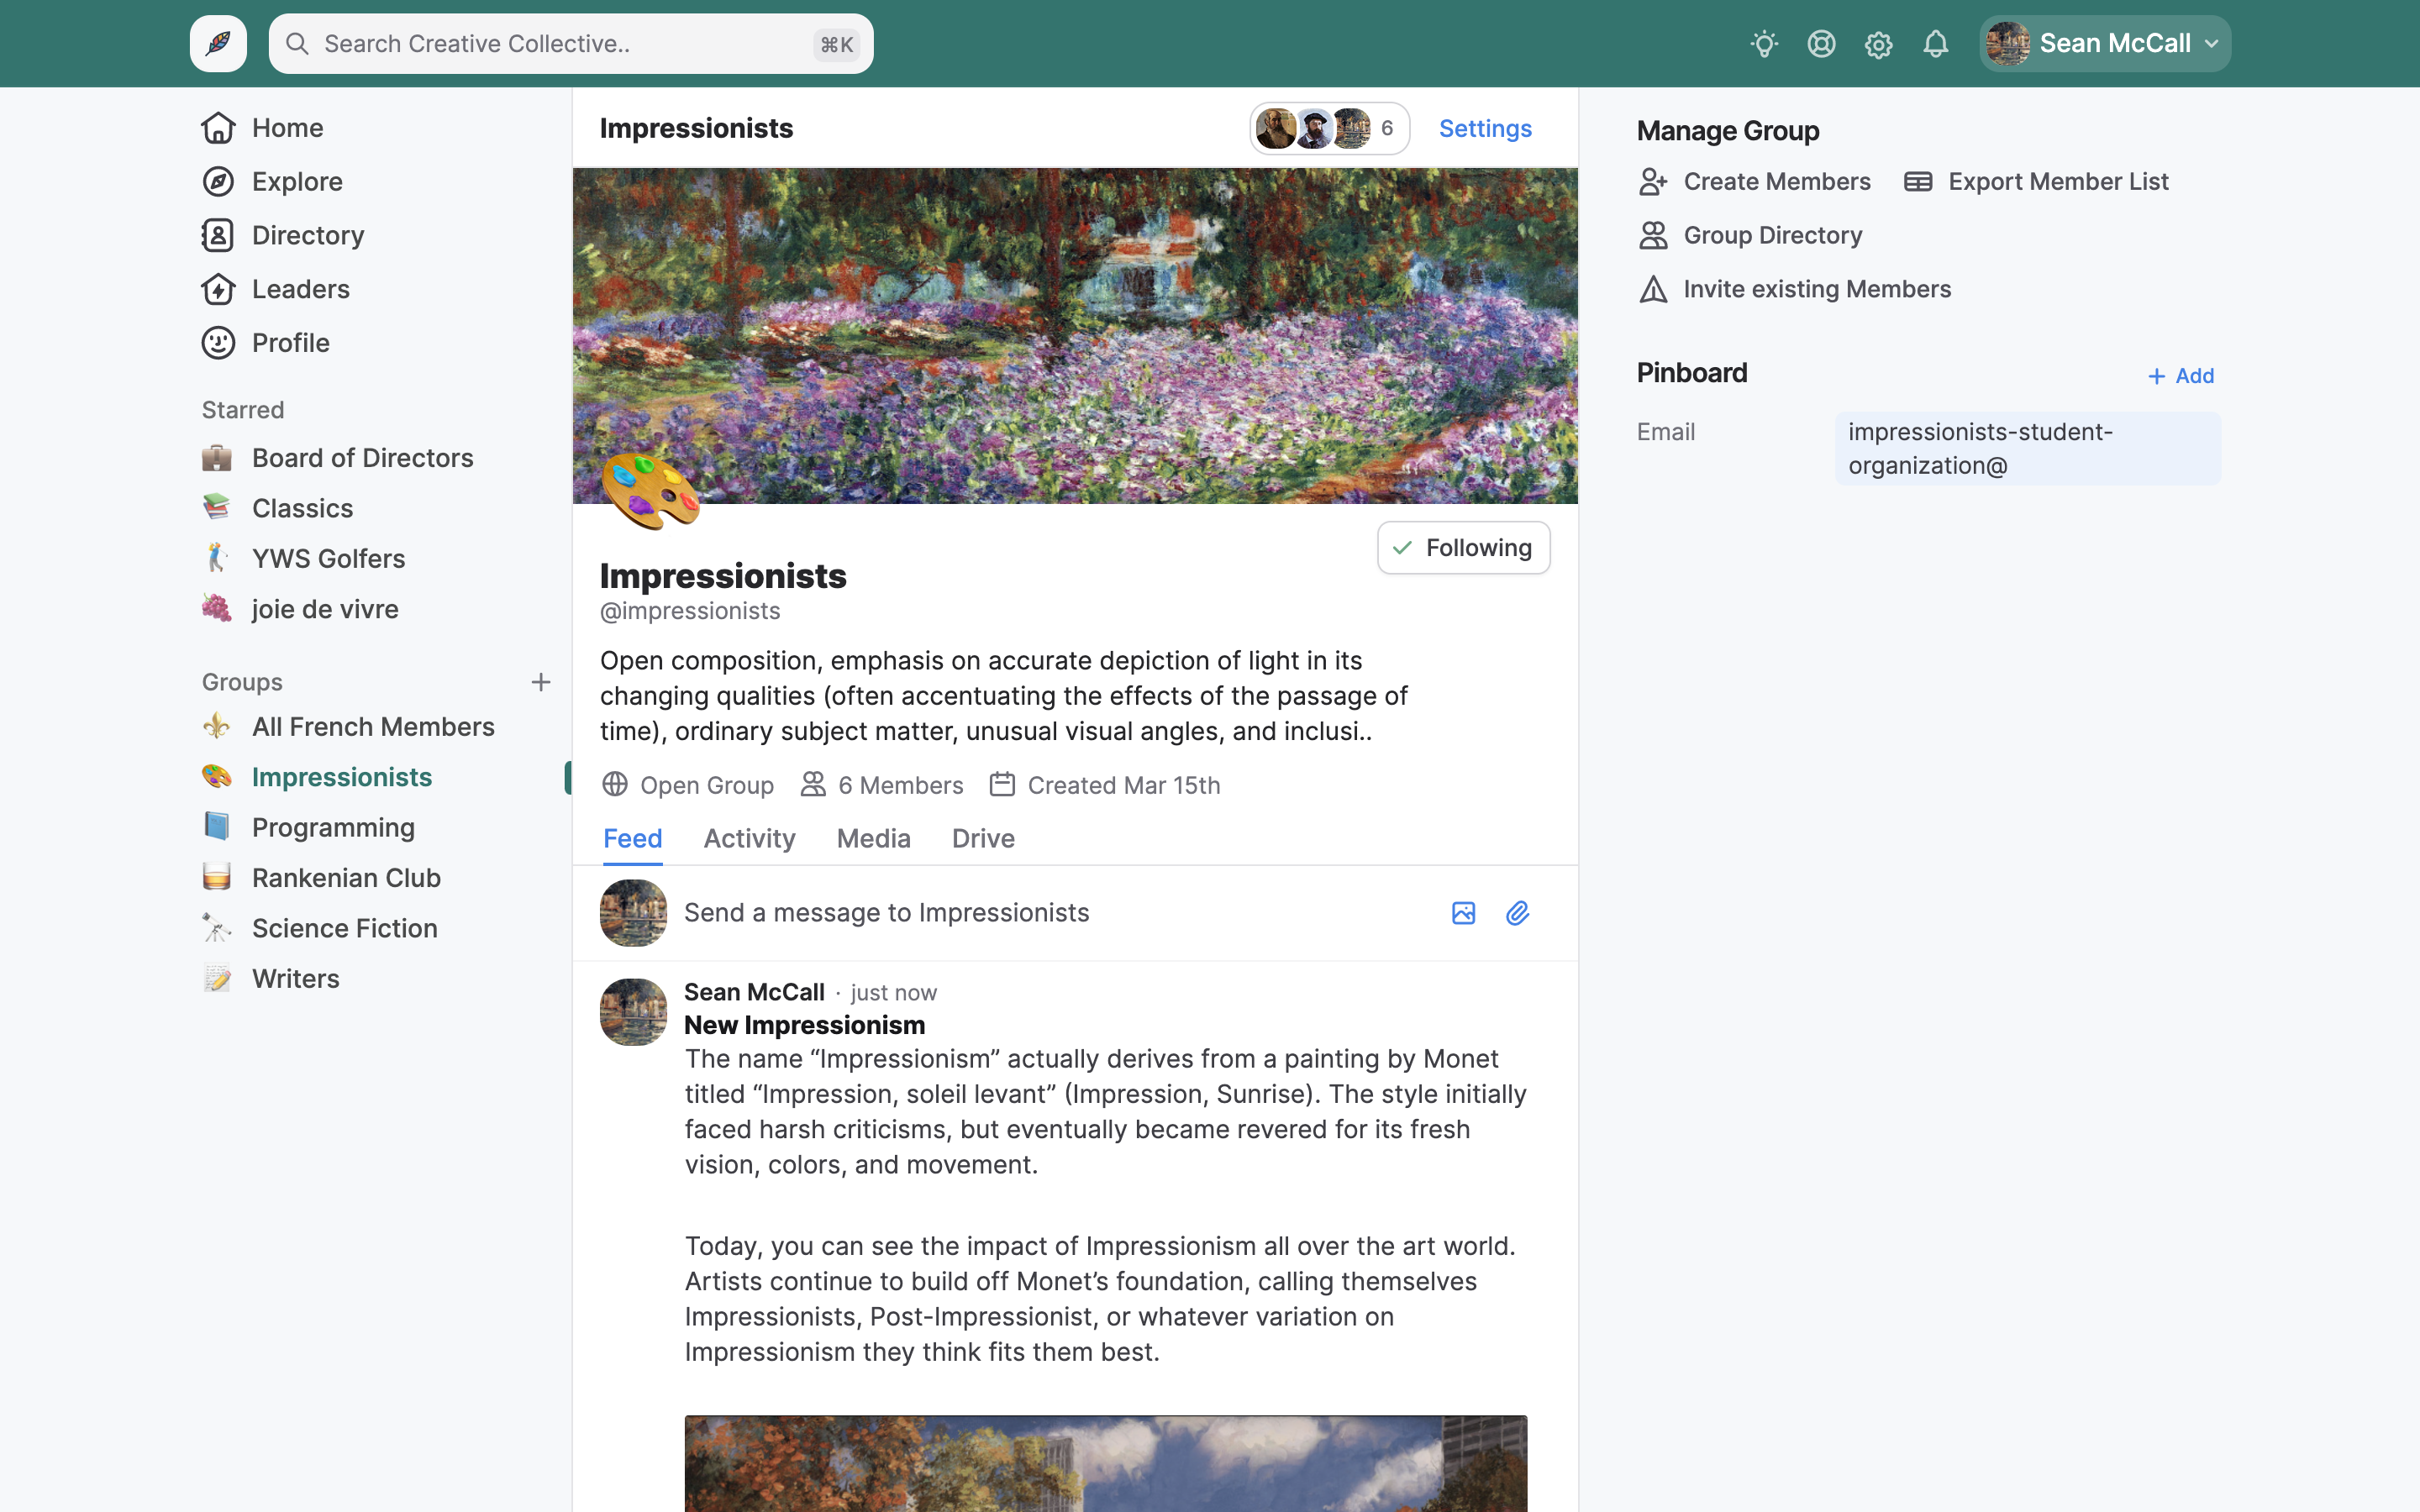This screenshot has width=2420, height=1512.
Task: Open group Settings link
Action: point(1485,129)
